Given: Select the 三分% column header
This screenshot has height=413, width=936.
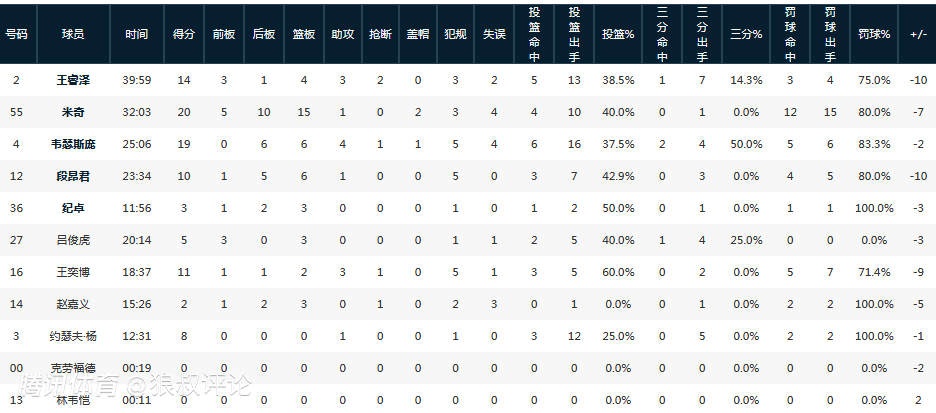Looking at the screenshot, I should [x=746, y=33].
